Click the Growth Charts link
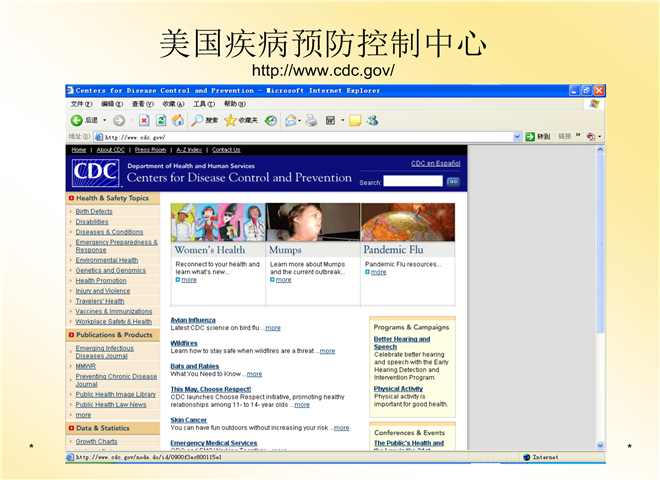This screenshot has height=480, width=660. (x=96, y=441)
